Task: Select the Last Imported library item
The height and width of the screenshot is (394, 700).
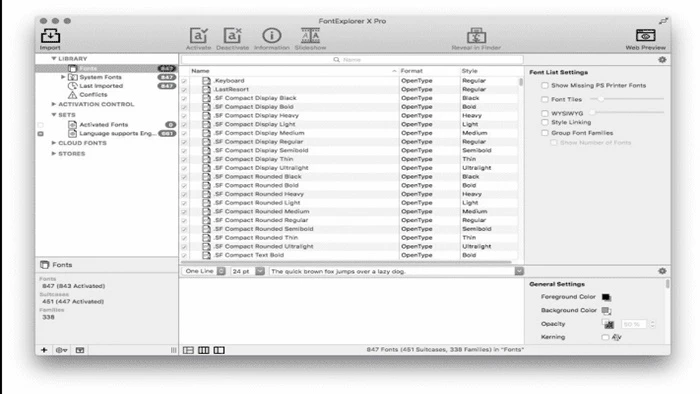Action: (x=106, y=86)
